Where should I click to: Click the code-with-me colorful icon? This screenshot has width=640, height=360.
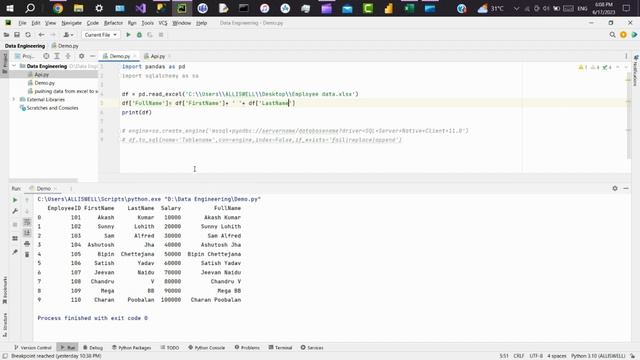point(634,35)
